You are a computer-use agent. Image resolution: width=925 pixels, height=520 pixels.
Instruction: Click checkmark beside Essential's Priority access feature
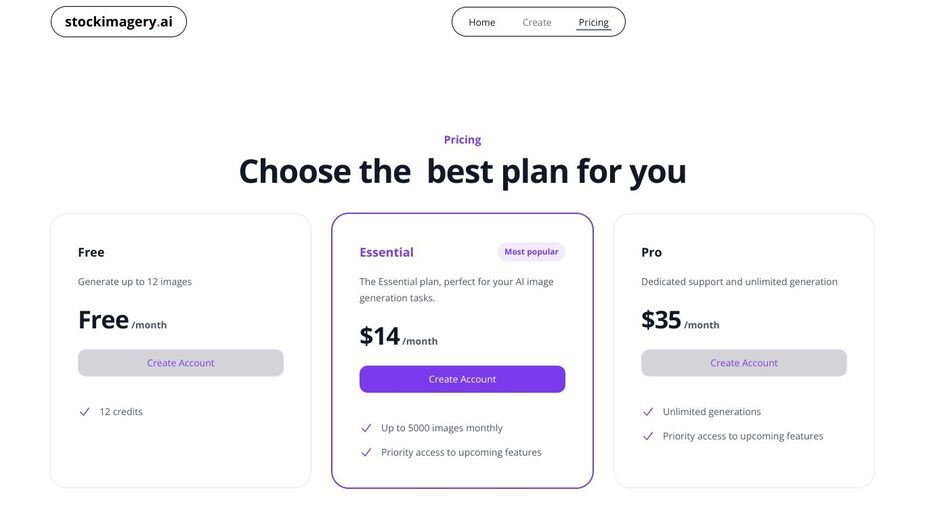[366, 452]
